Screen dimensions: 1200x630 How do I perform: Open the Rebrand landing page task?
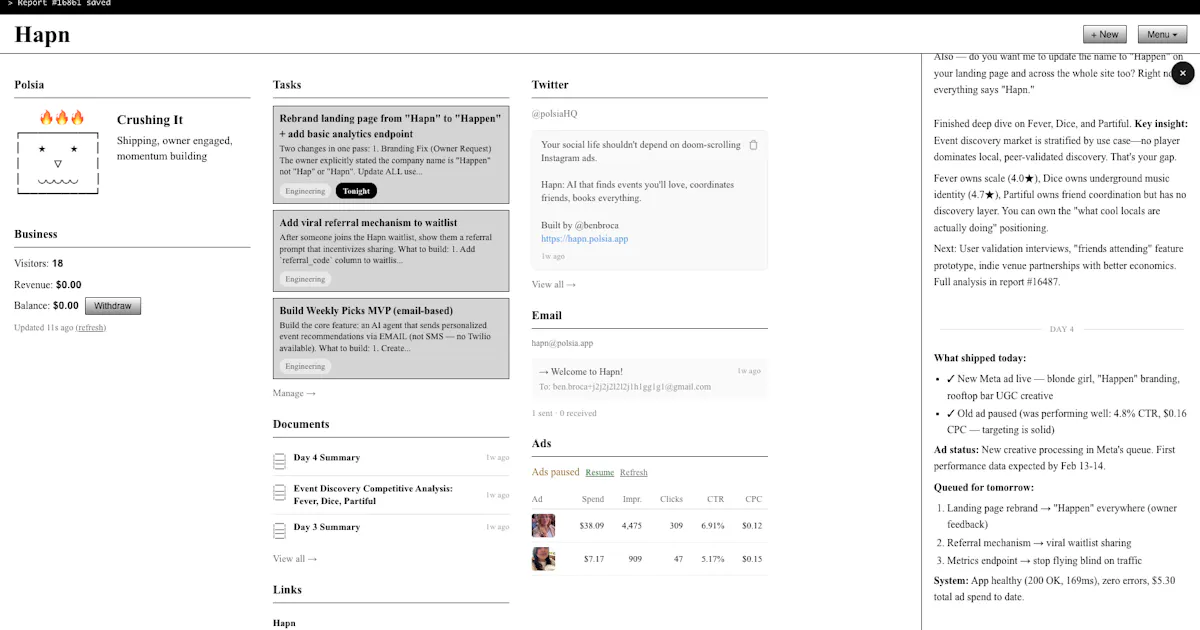click(x=391, y=155)
